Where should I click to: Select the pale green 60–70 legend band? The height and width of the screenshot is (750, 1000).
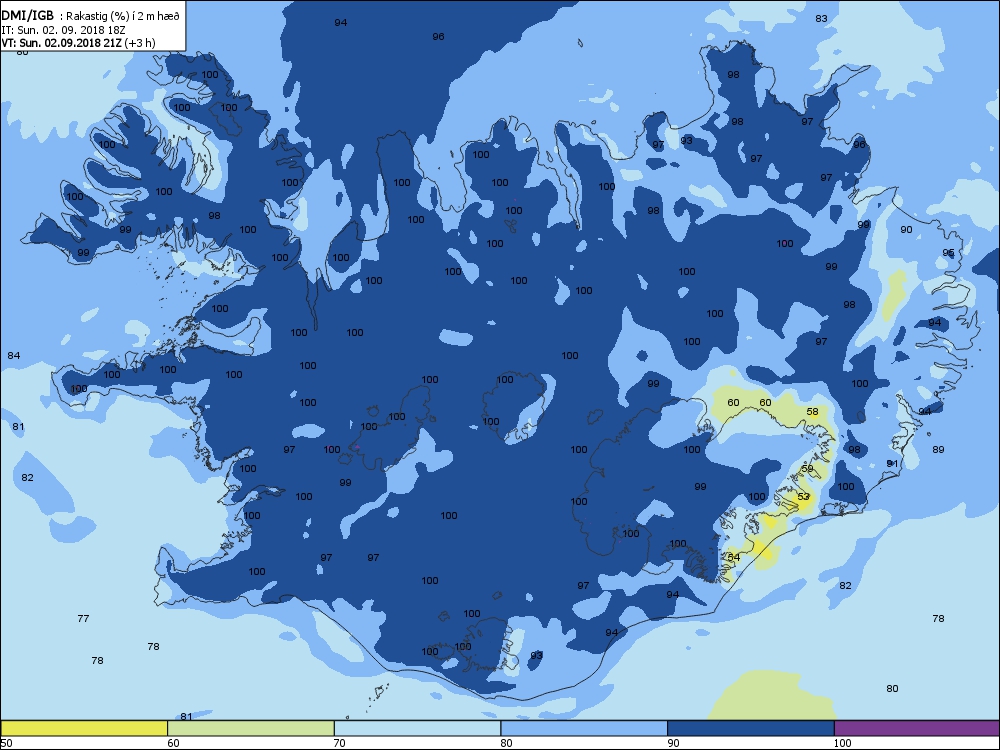[x=251, y=728]
